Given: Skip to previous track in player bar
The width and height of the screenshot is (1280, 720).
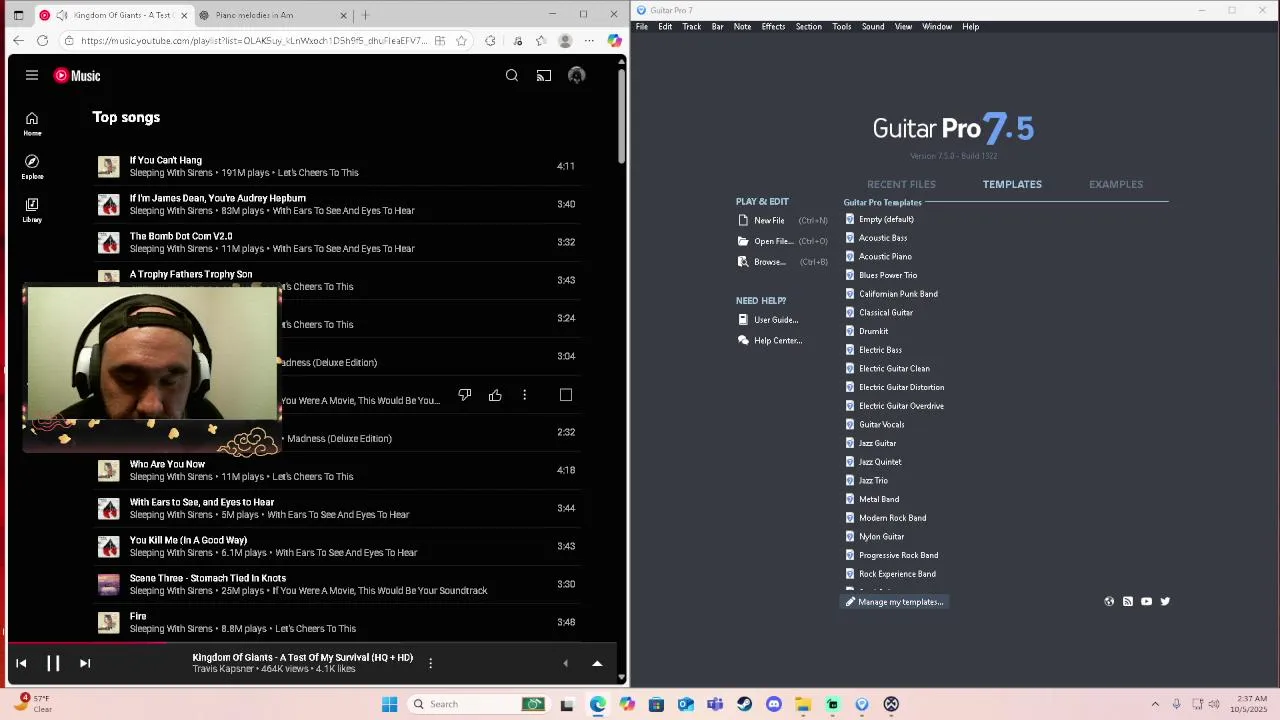Looking at the screenshot, I should 21,663.
